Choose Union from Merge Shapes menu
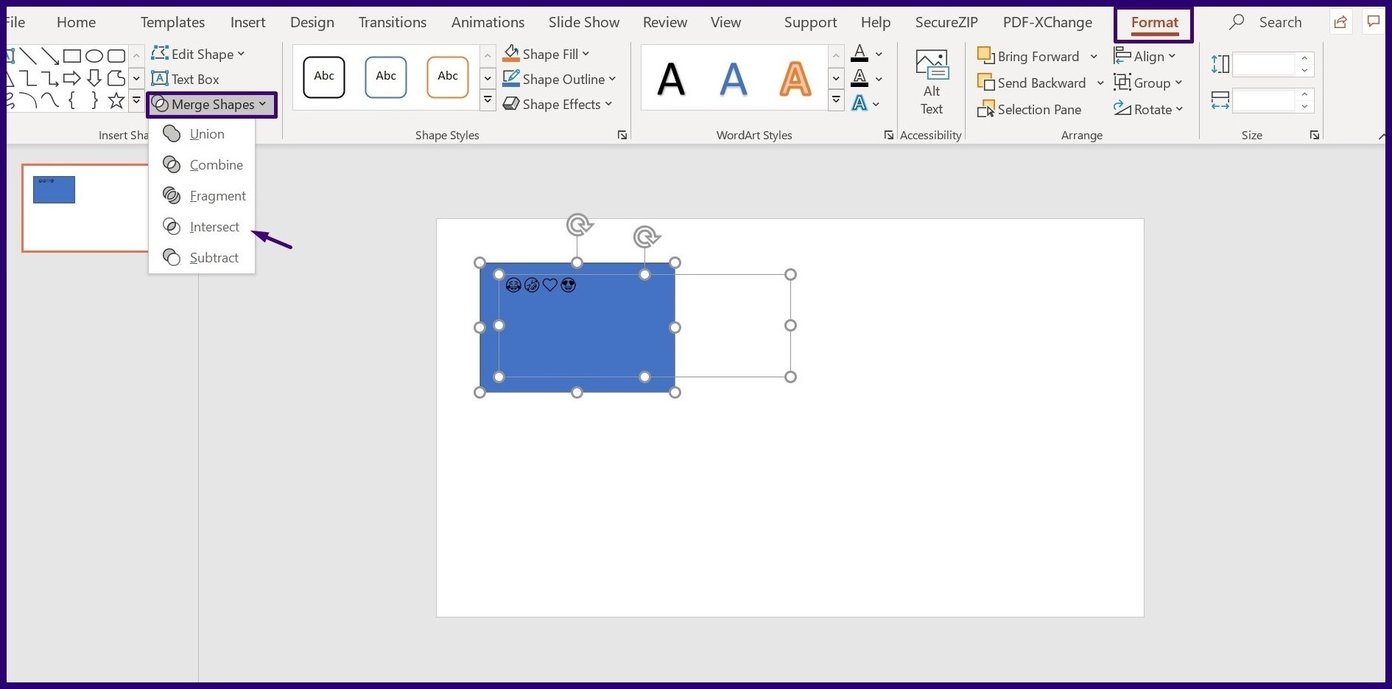This screenshot has width=1392, height=689. coord(201,134)
